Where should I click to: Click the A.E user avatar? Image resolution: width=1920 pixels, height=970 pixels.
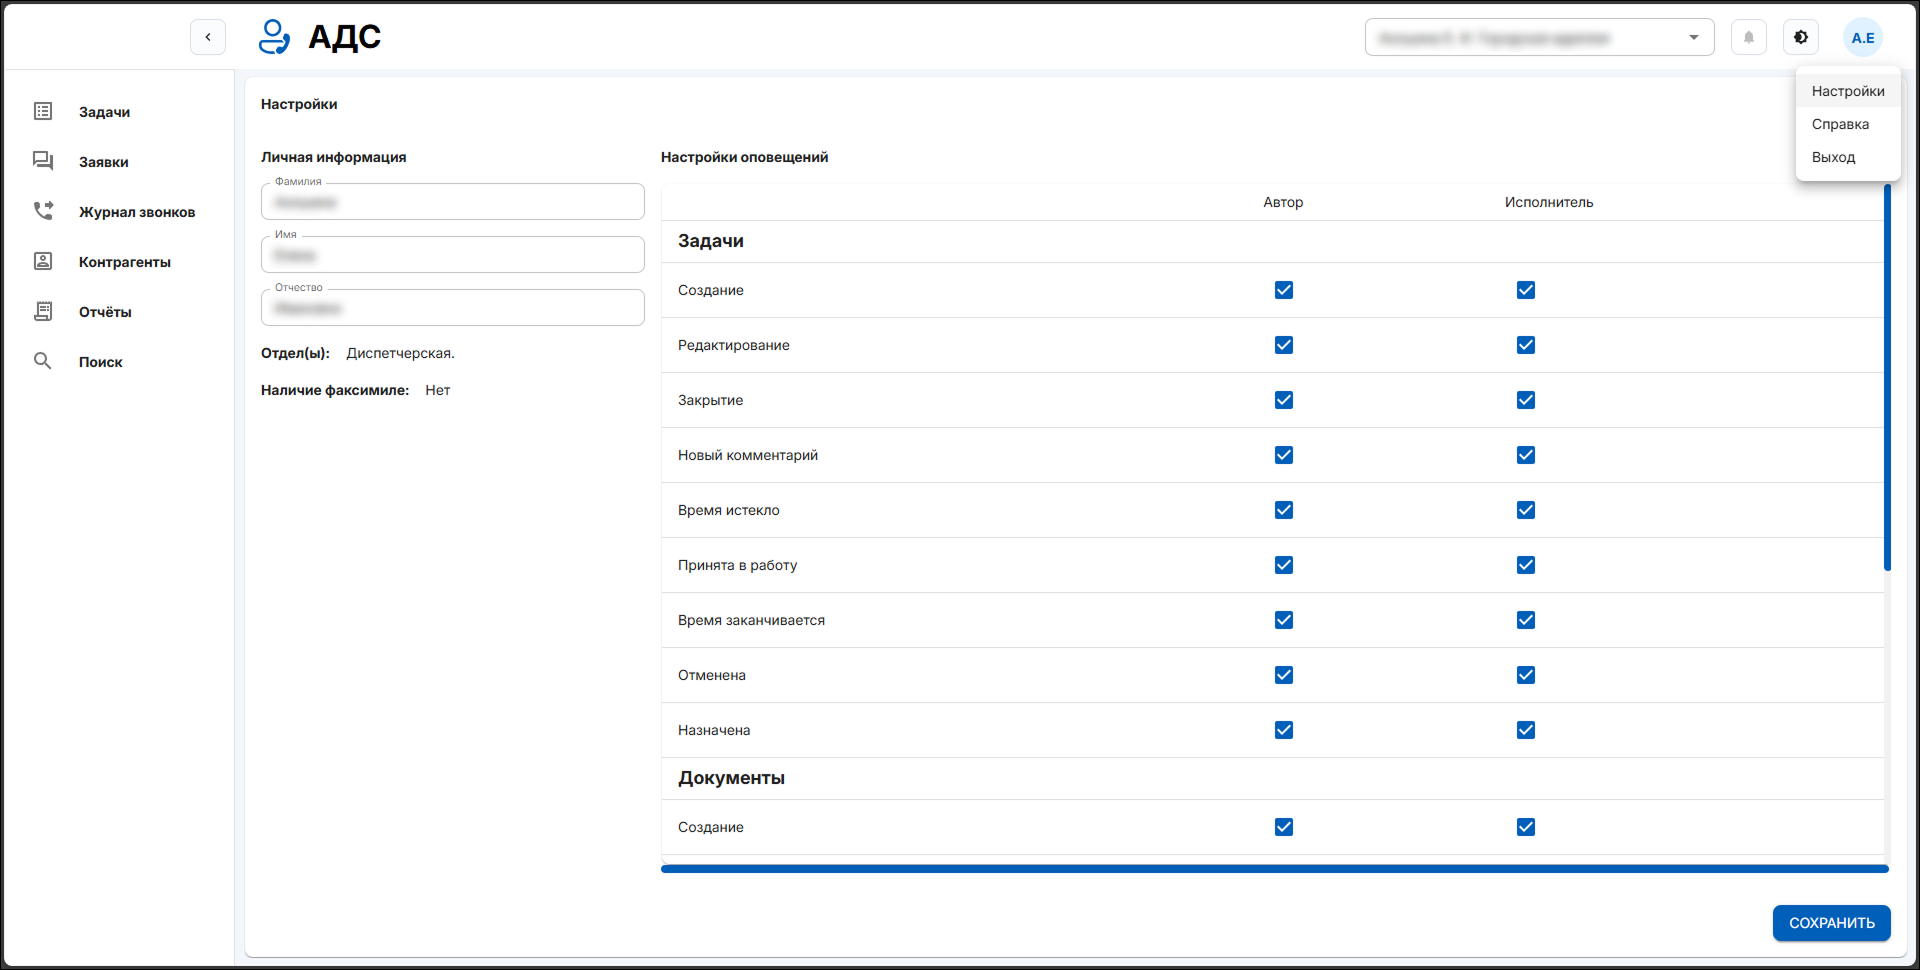click(1862, 38)
